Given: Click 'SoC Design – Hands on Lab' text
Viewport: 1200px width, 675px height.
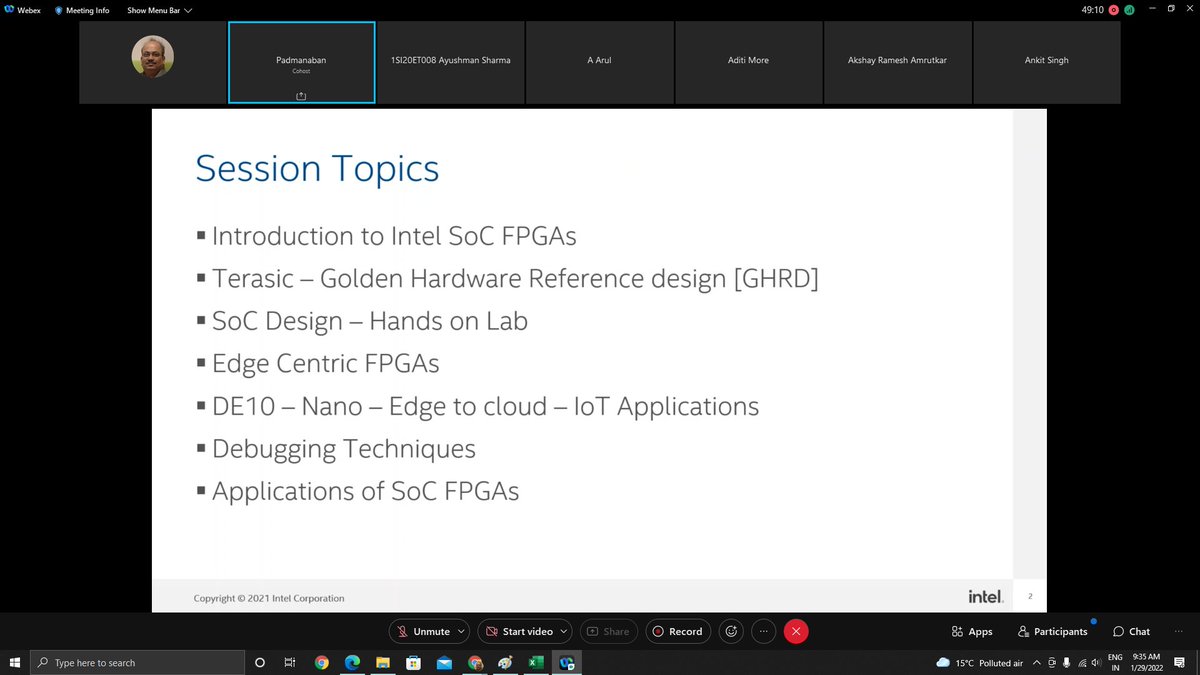Looking at the screenshot, I should tap(369, 321).
